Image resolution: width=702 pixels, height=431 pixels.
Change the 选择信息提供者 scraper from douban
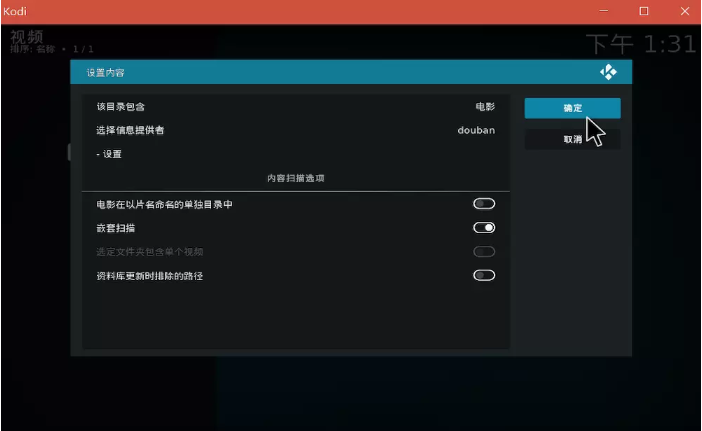(x=295, y=130)
